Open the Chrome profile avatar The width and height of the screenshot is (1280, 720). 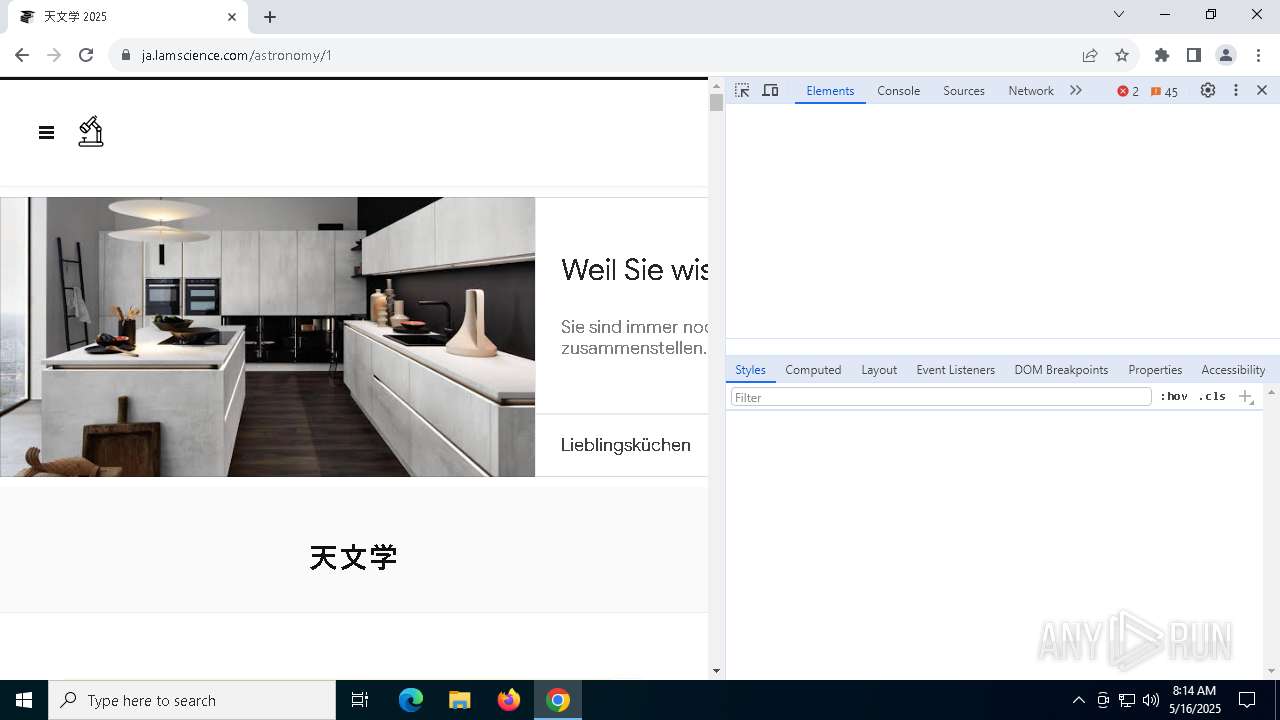click(1226, 55)
